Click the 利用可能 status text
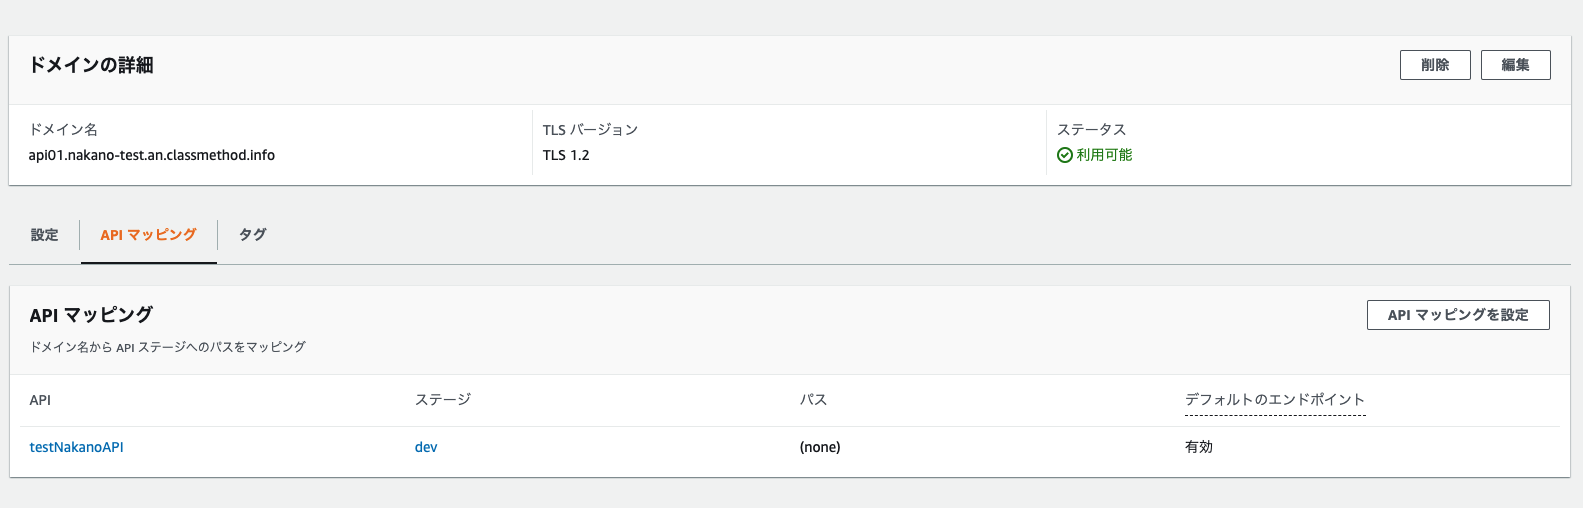The image size is (1583, 508). click(x=1104, y=155)
